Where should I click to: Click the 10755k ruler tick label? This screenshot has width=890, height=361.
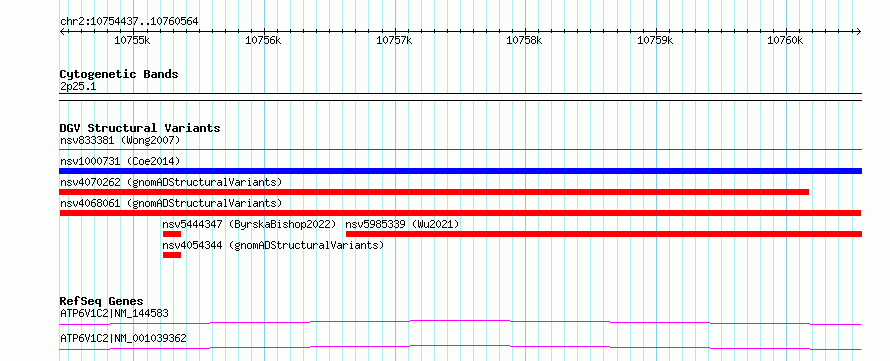click(x=132, y=40)
